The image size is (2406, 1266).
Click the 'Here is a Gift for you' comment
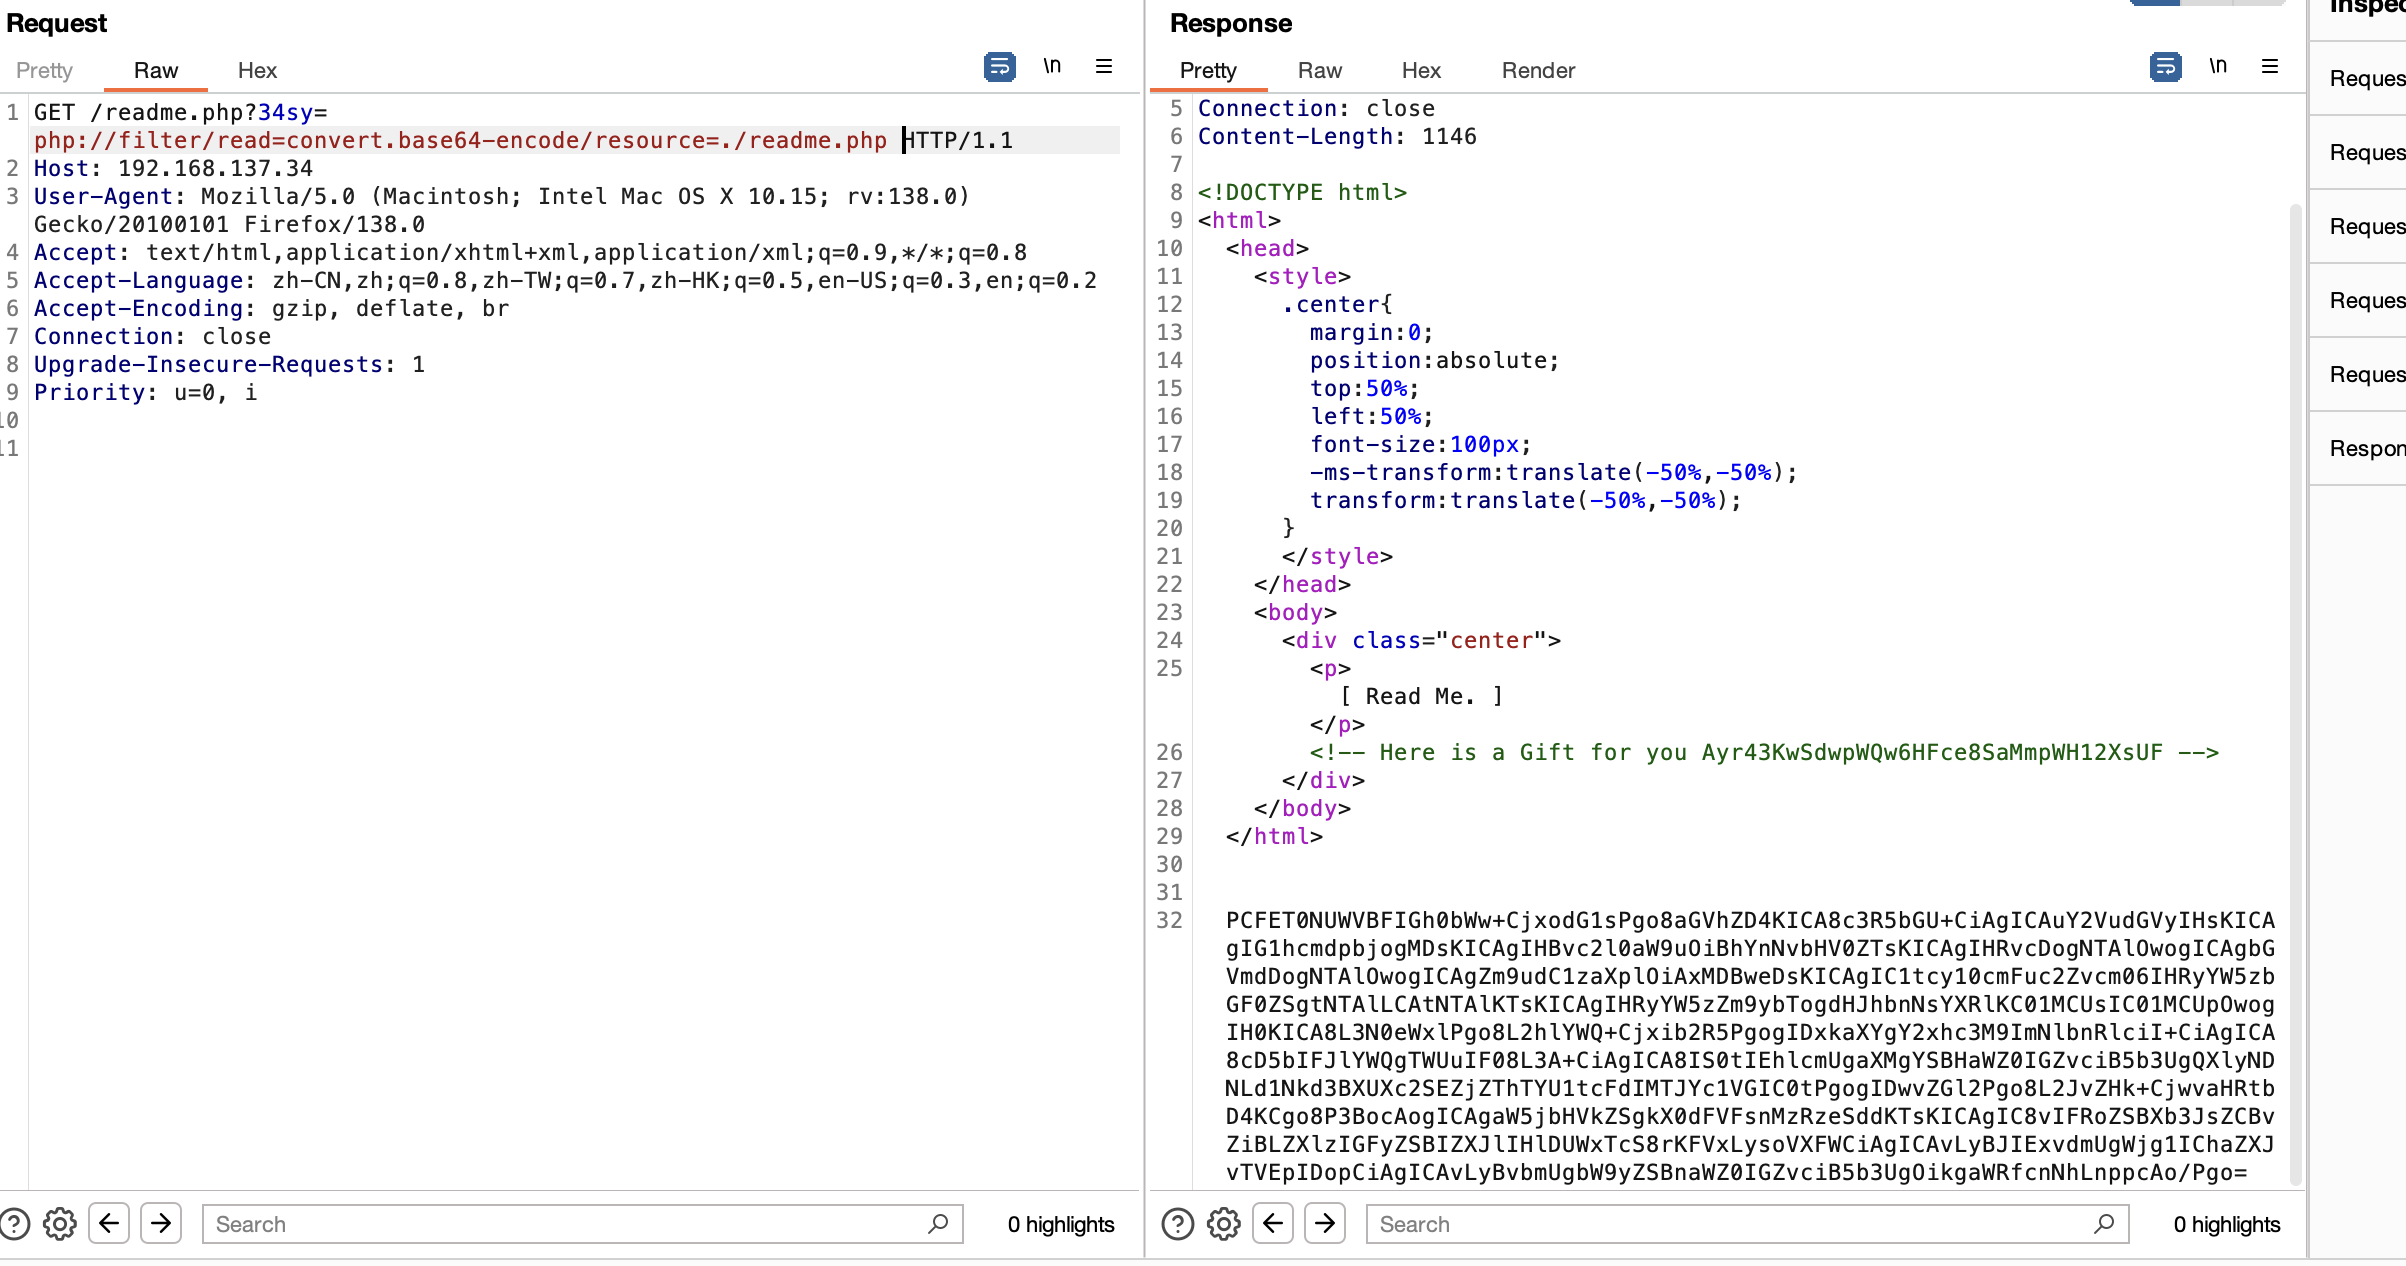(1764, 752)
